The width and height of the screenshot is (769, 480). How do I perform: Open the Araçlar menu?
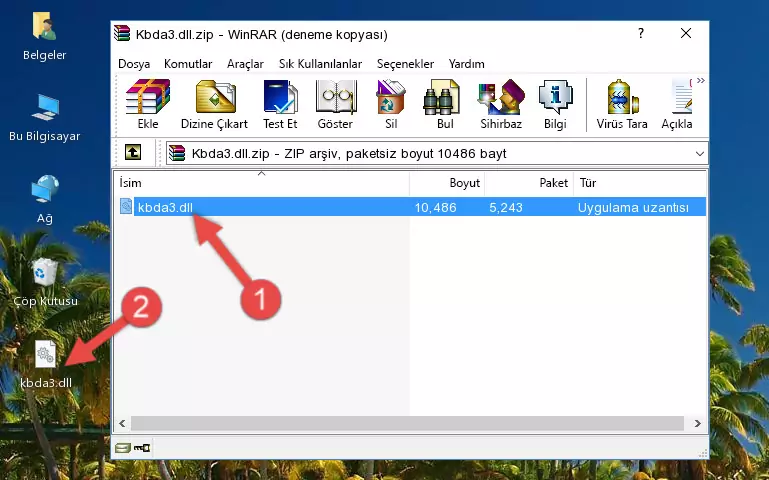tap(245, 64)
